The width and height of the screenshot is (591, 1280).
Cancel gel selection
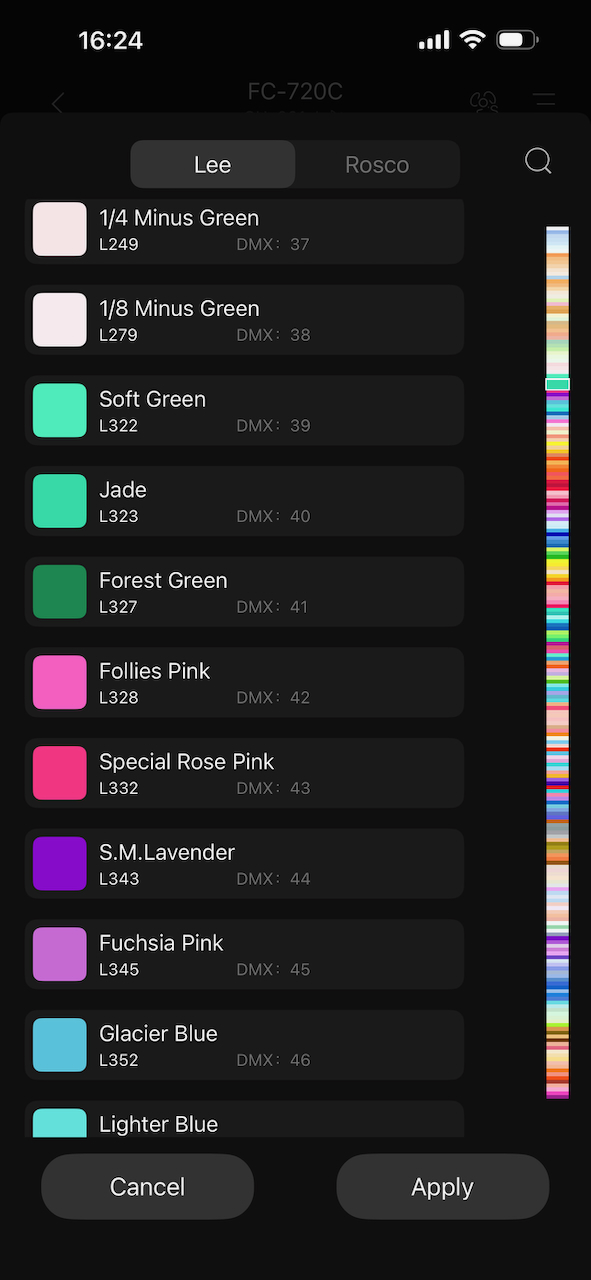click(x=147, y=1186)
